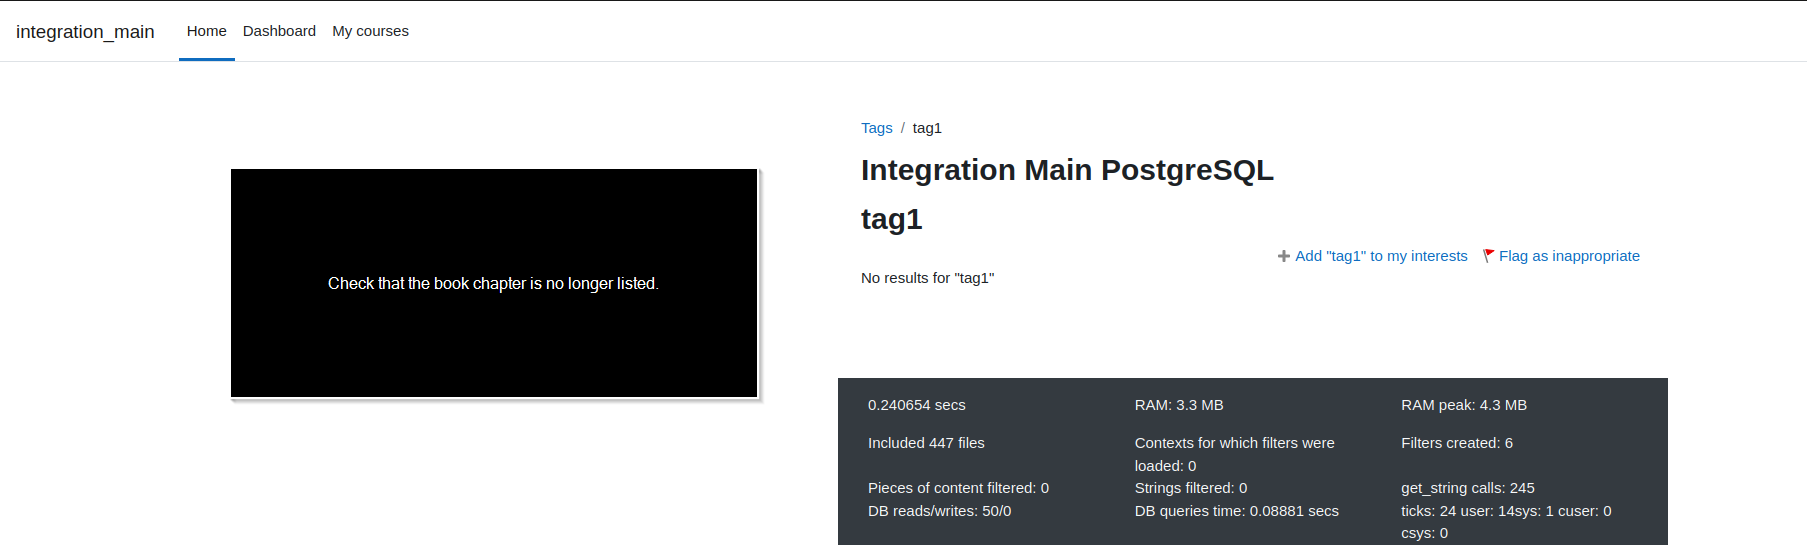Screen dimensions: 1807x545
Task: Click the ticks: 24 user: 14 entry
Action: tap(1506, 522)
